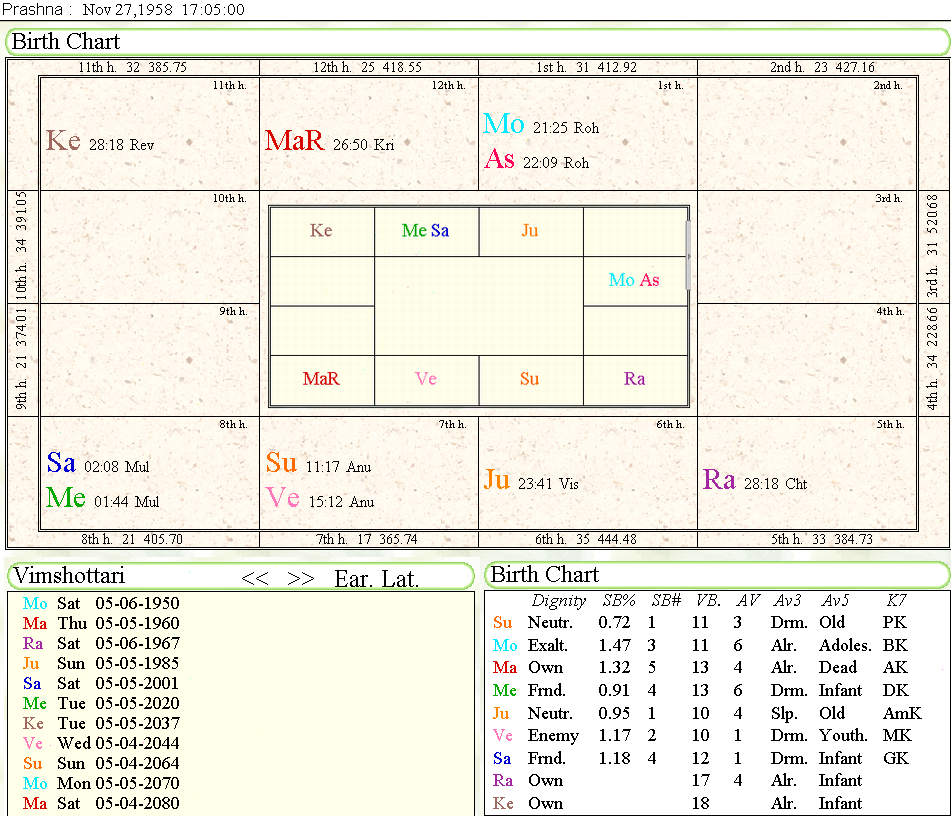Viewport: 951px width, 816px height.
Task: Open the top Birth Chart title bar
Action: pos(477,42)
